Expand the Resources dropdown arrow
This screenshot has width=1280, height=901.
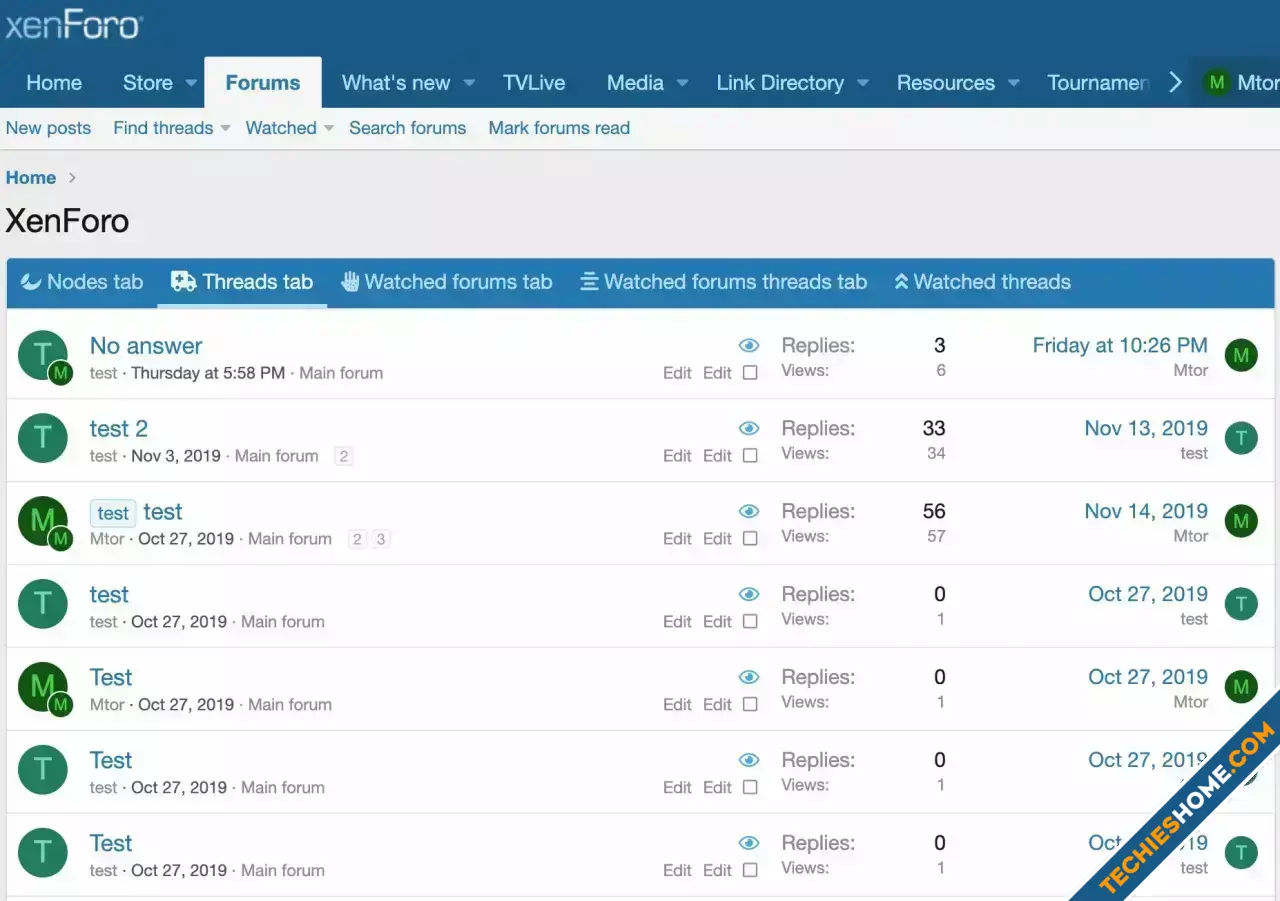click(1013, 83)
